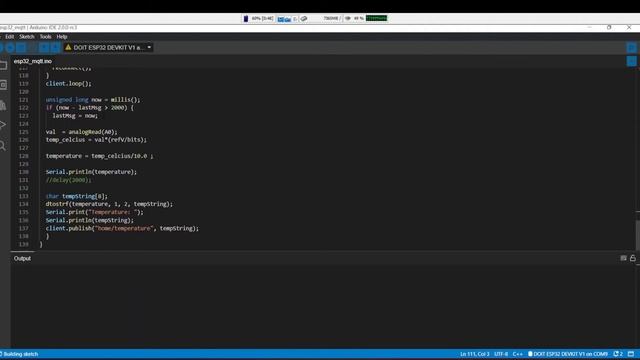Click the Building sketch status message
640x360 pixels.
[20, 354]
